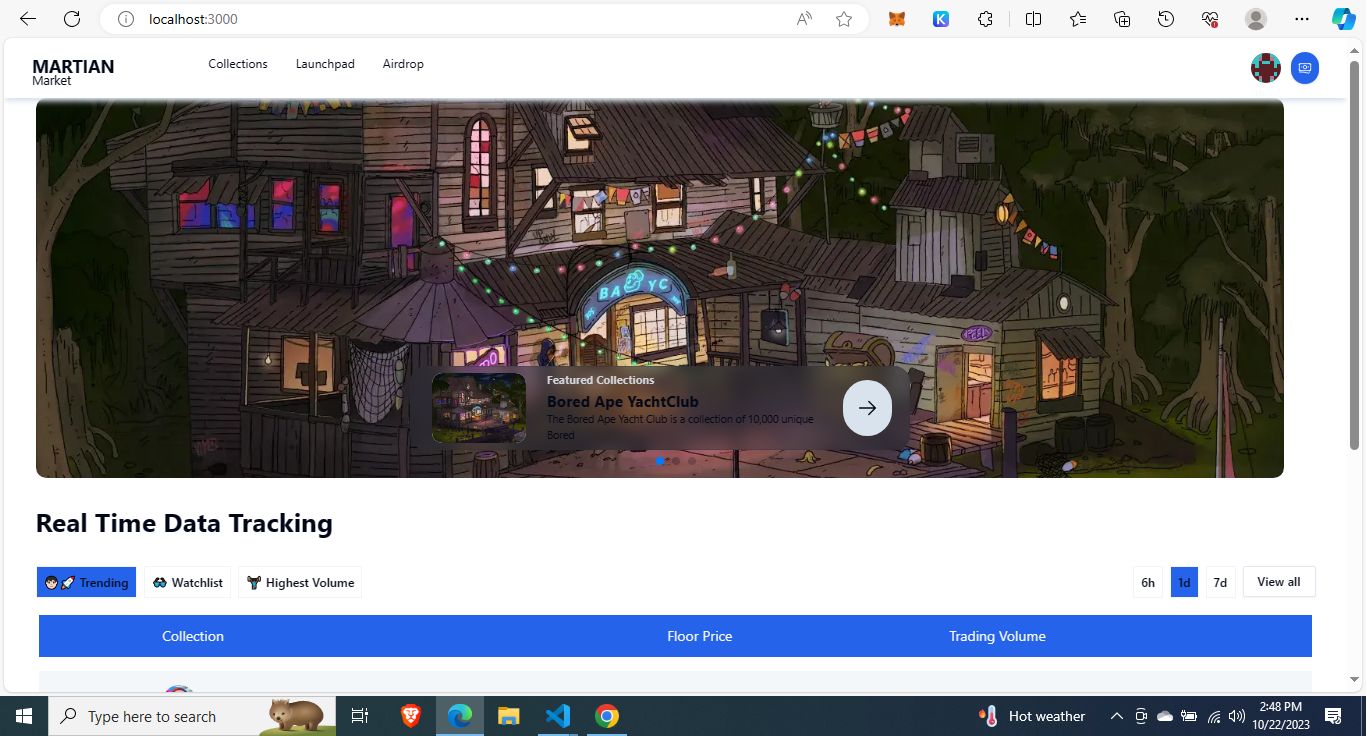Click the Trading Volume column header
The height and width of the screenshot is (736, 1366).
click(997, 636)
